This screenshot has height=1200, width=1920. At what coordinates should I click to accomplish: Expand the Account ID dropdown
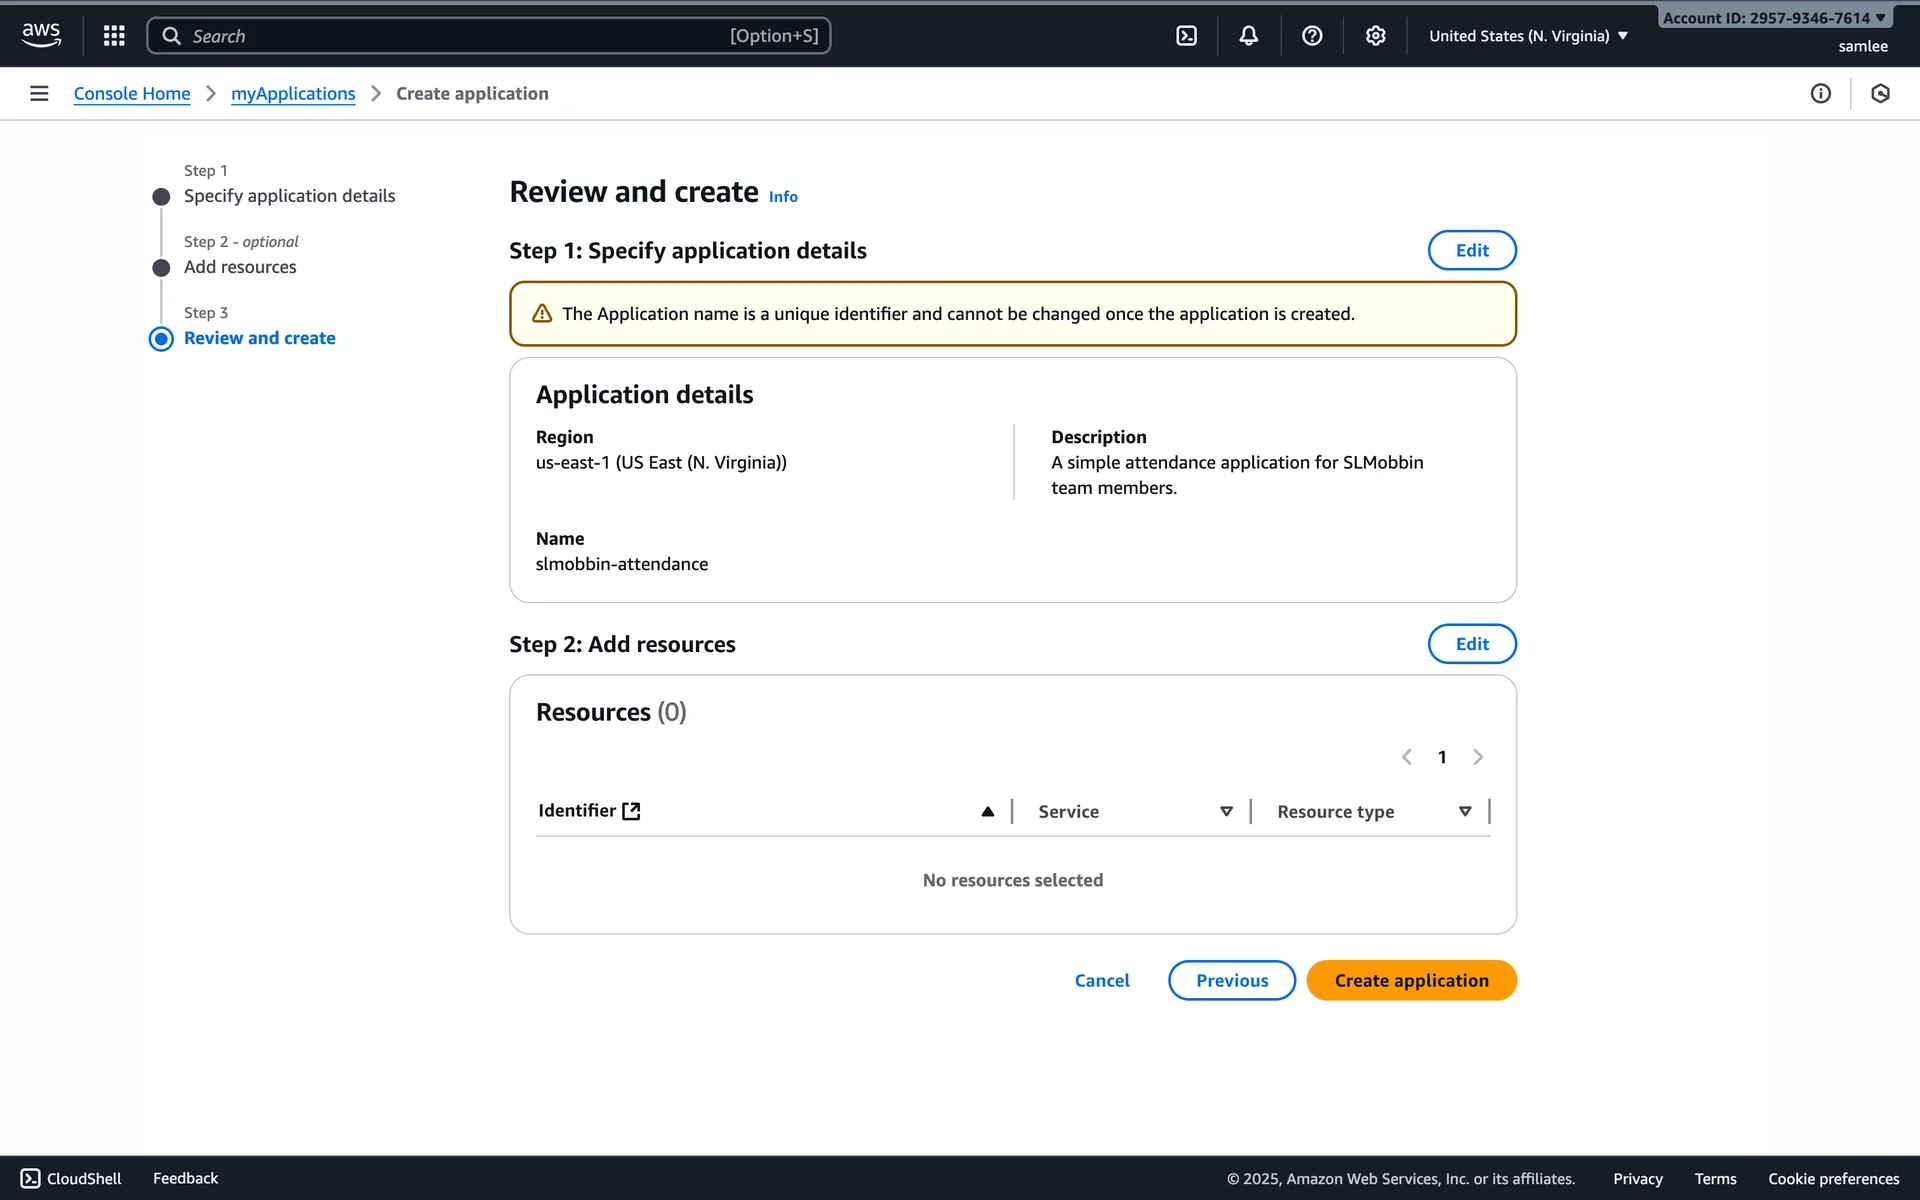point(1774,18)
